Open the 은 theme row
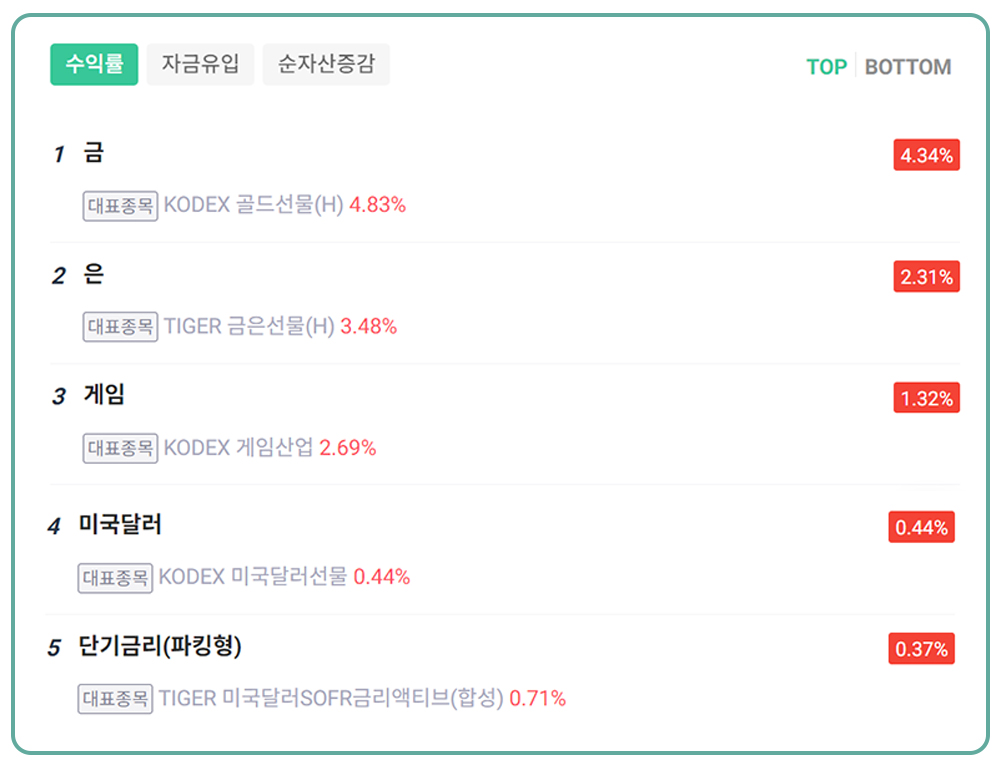Screen dimensions: 1000x770 pos(94,275)
